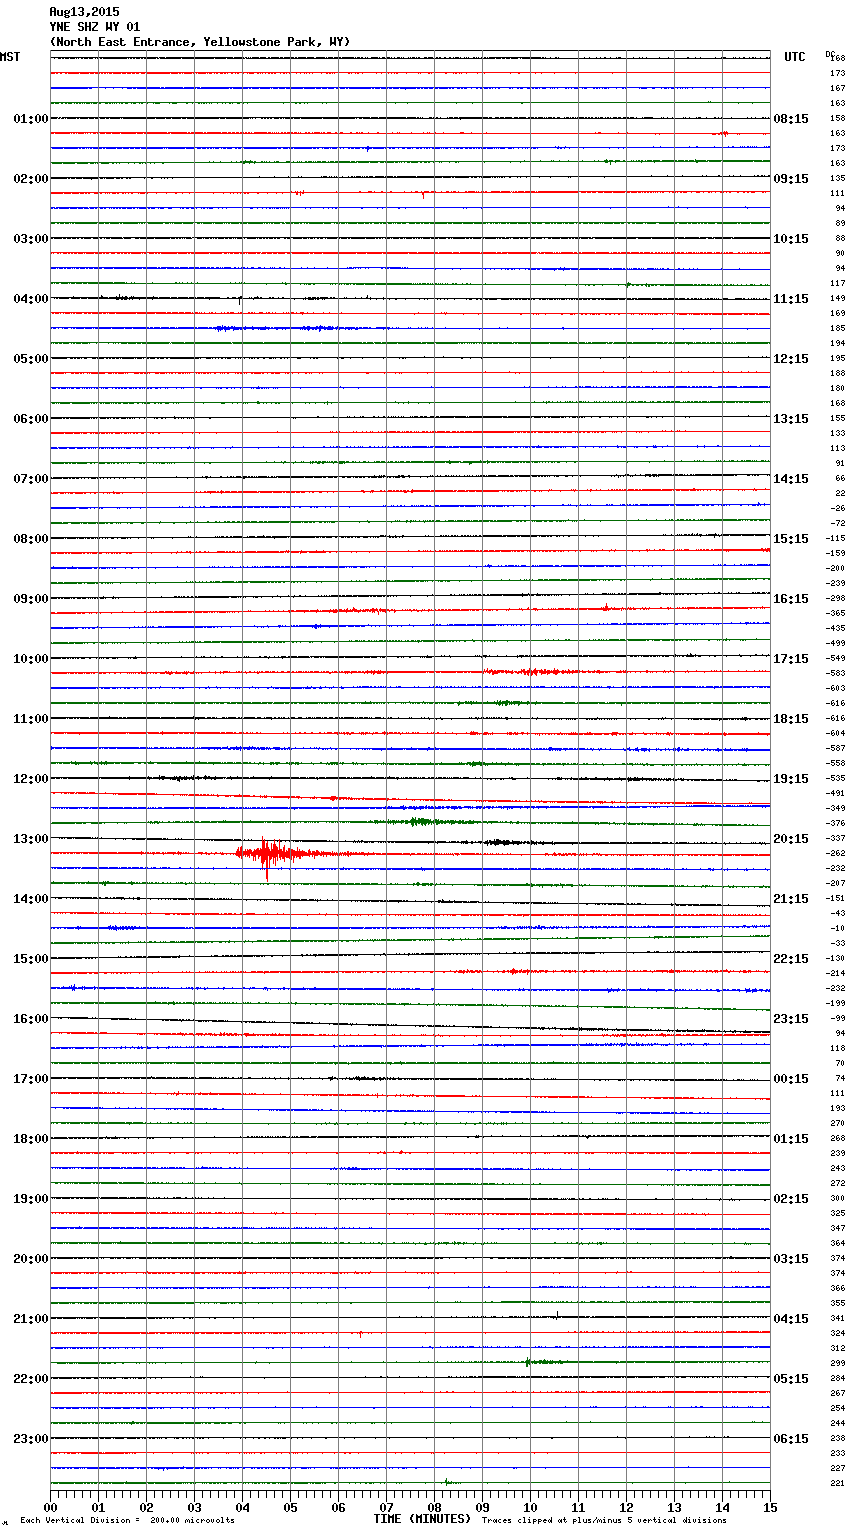The image size is (850, 1534).
Task: Click the 11:15 UTC row label
Action: tap(791, 299)
